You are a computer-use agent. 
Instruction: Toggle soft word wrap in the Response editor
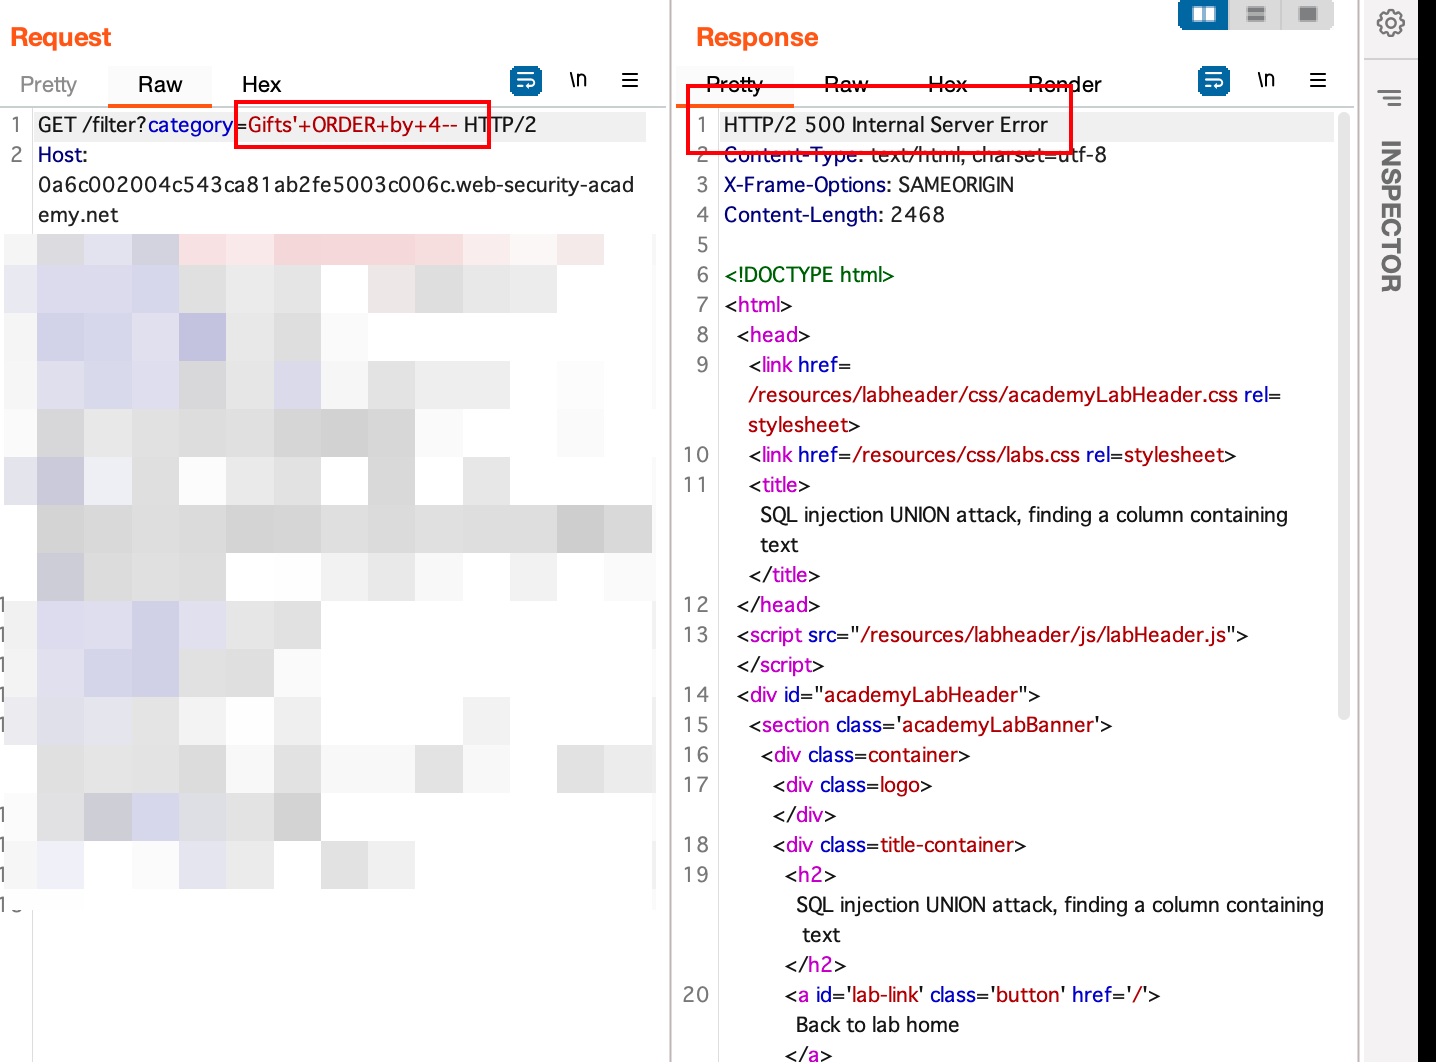[x=1213, y=80]
